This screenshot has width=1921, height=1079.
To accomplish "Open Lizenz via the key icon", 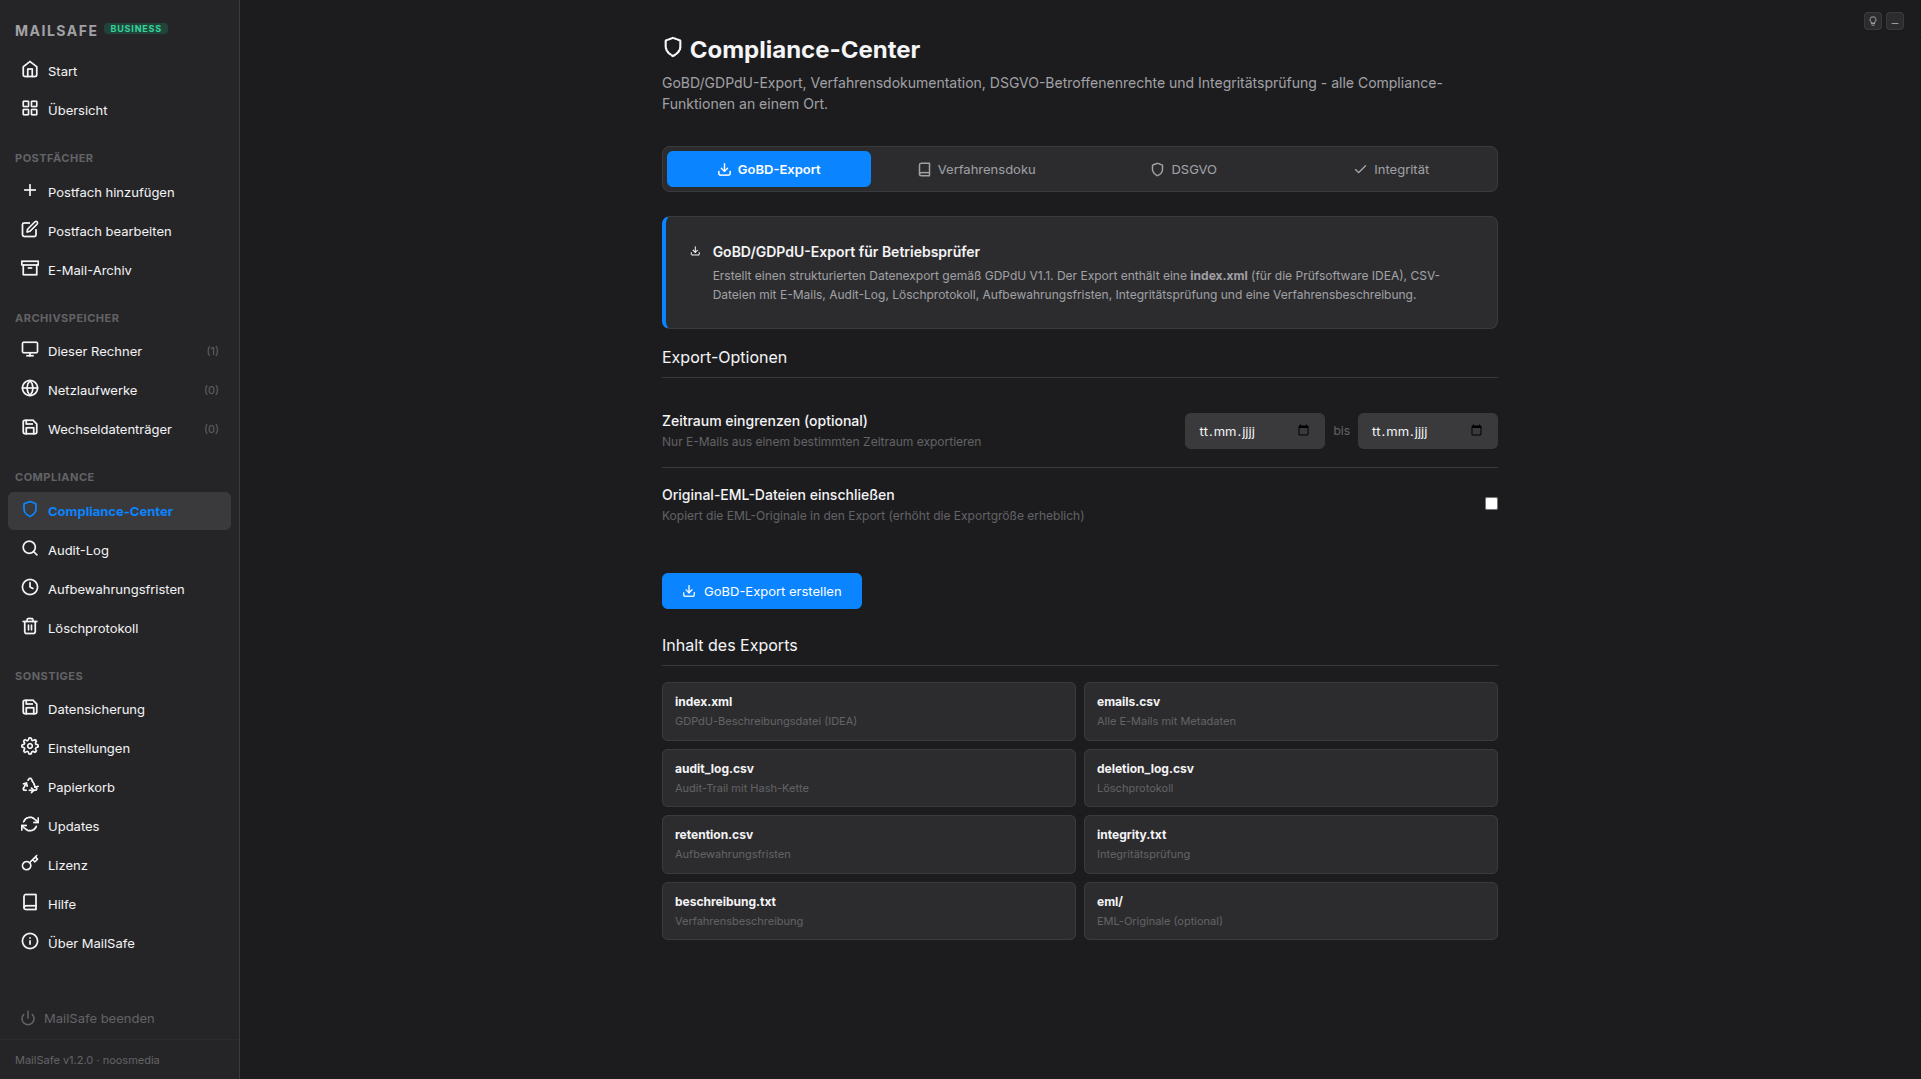I will pyautogui.click(x=30, y=864).
